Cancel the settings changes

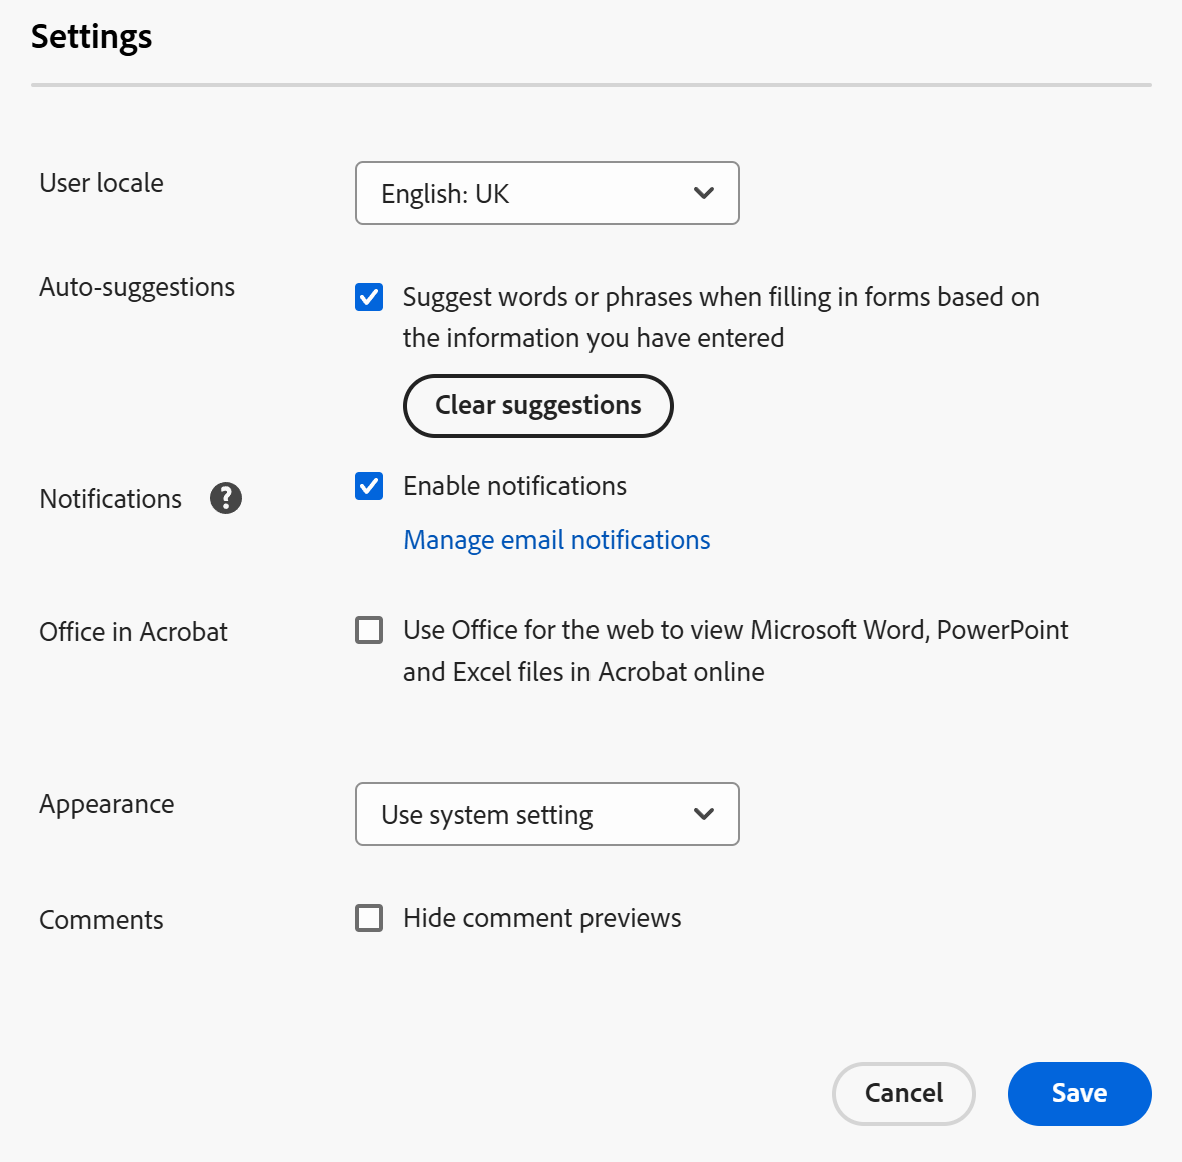click(x=903, y=1093)
